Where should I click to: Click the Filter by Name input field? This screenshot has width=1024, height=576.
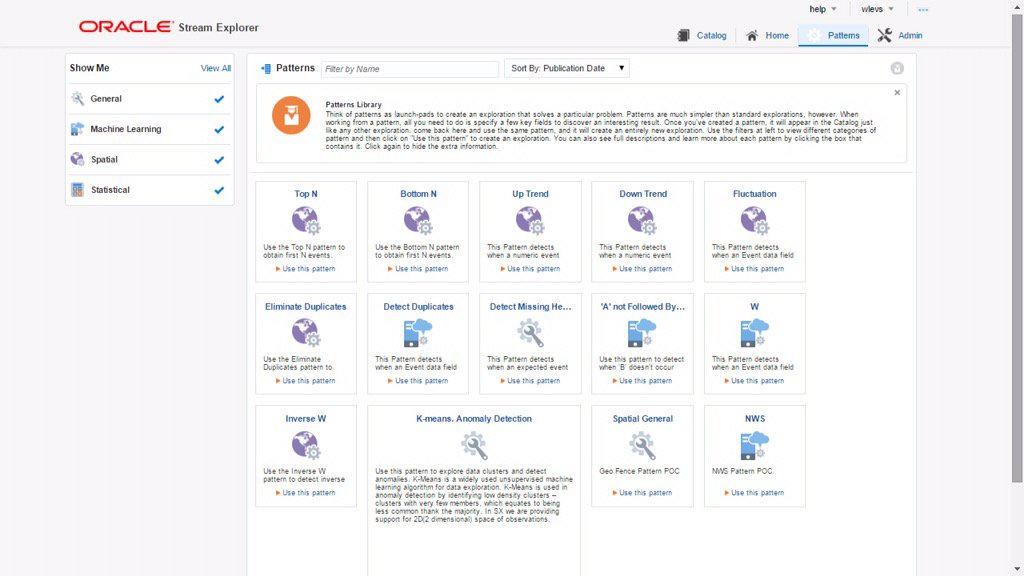coord(409,69)
